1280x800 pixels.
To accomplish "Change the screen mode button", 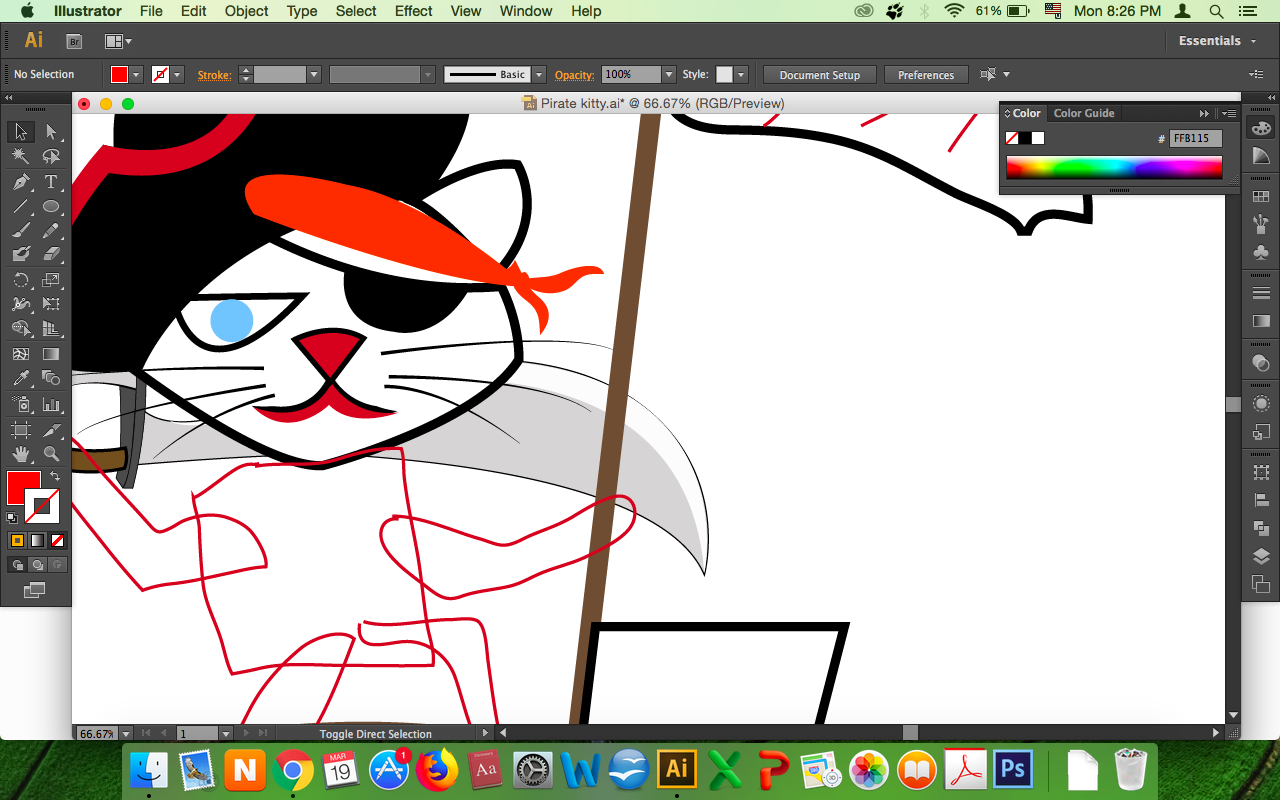I will pyautogui.click(x=35, y=590).
